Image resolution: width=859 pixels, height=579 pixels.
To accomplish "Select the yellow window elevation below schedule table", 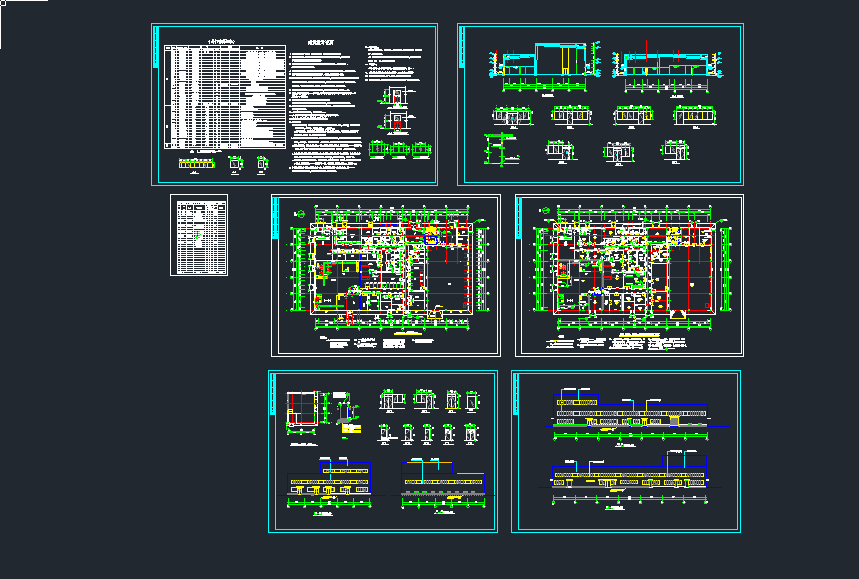I will click(196, 161).
